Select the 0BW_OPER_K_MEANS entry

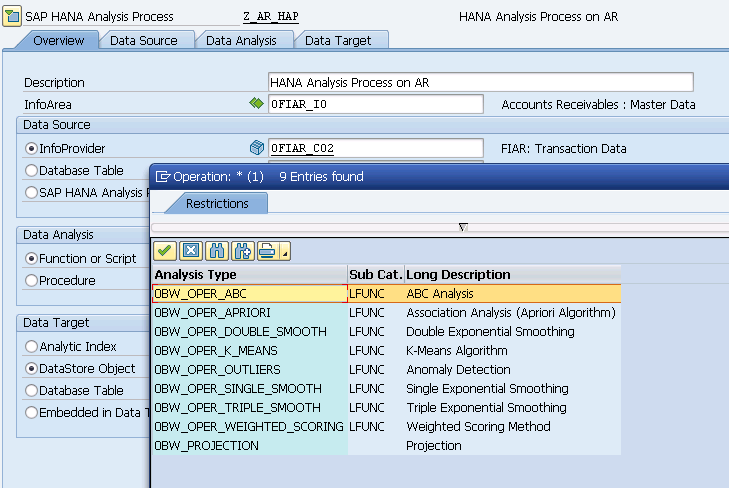click(x=250, y=351)
